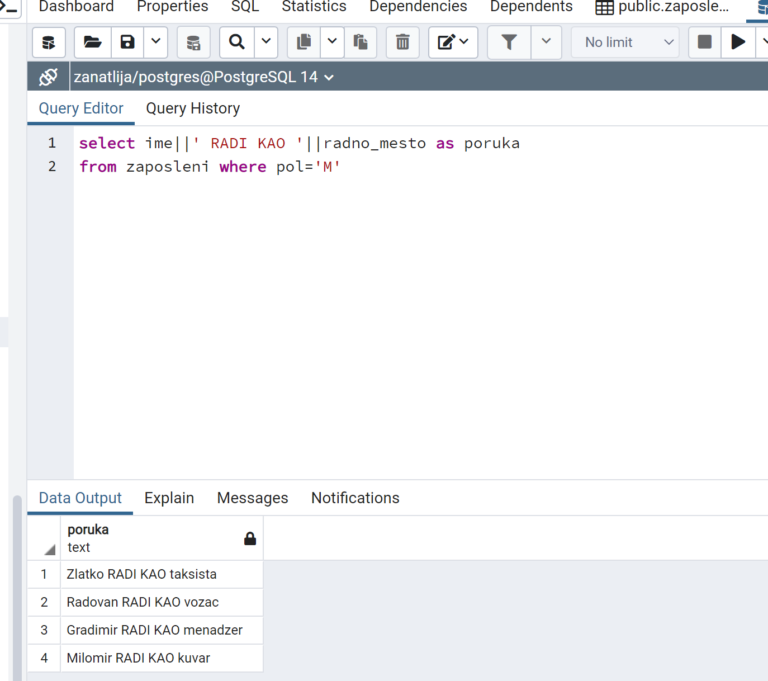Switch to the Explain tab
The image size is (768, 681).
click(169, 498)
